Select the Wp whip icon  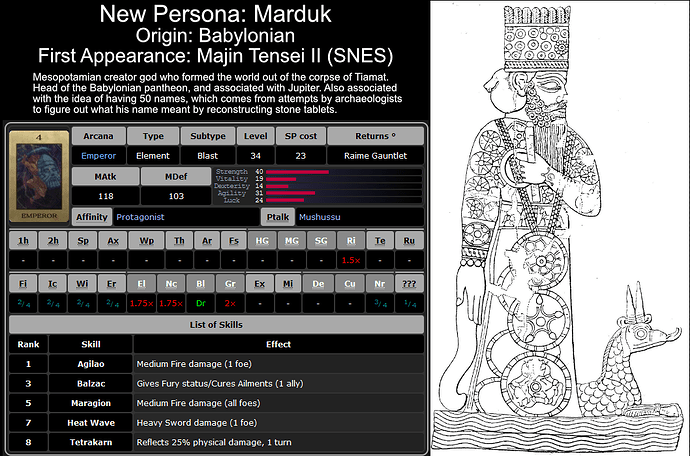tap(147, 241)
